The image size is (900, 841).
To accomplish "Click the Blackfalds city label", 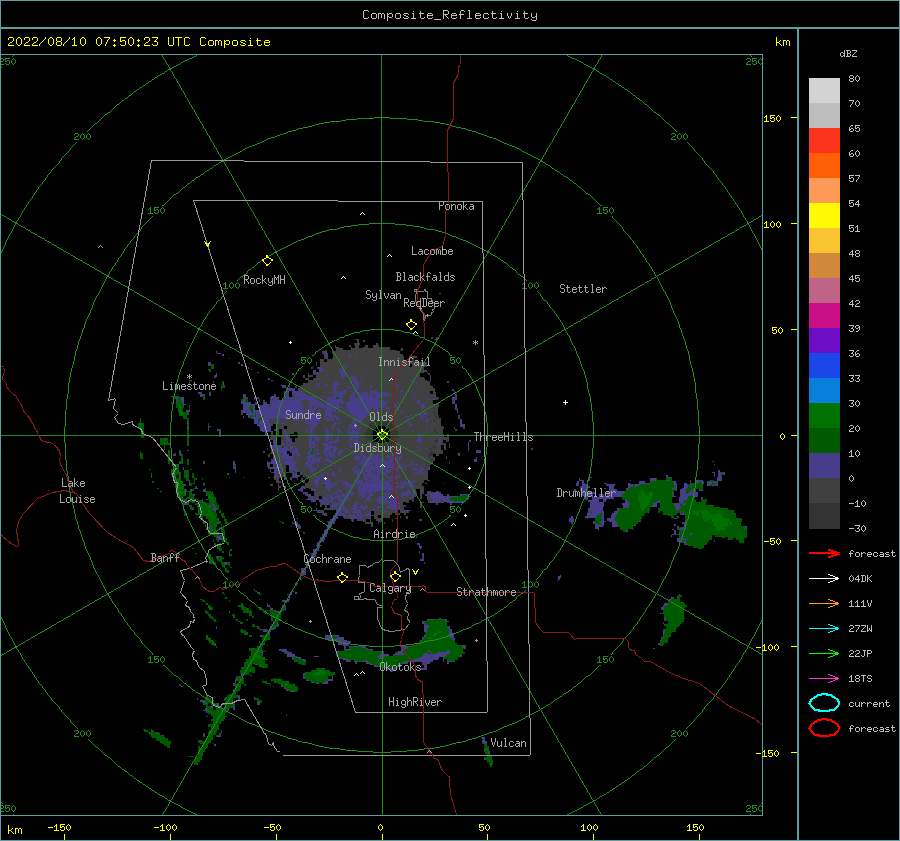I will pos(425,277).
